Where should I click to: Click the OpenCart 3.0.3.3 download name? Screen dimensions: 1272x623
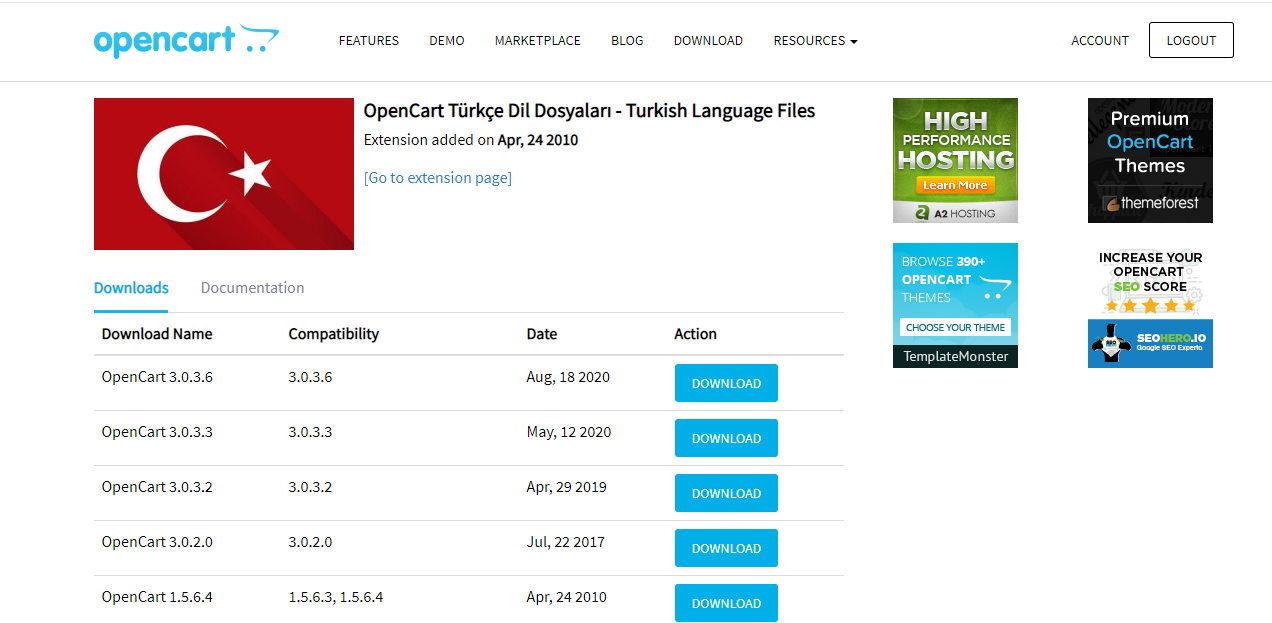(x=157, y=432)
